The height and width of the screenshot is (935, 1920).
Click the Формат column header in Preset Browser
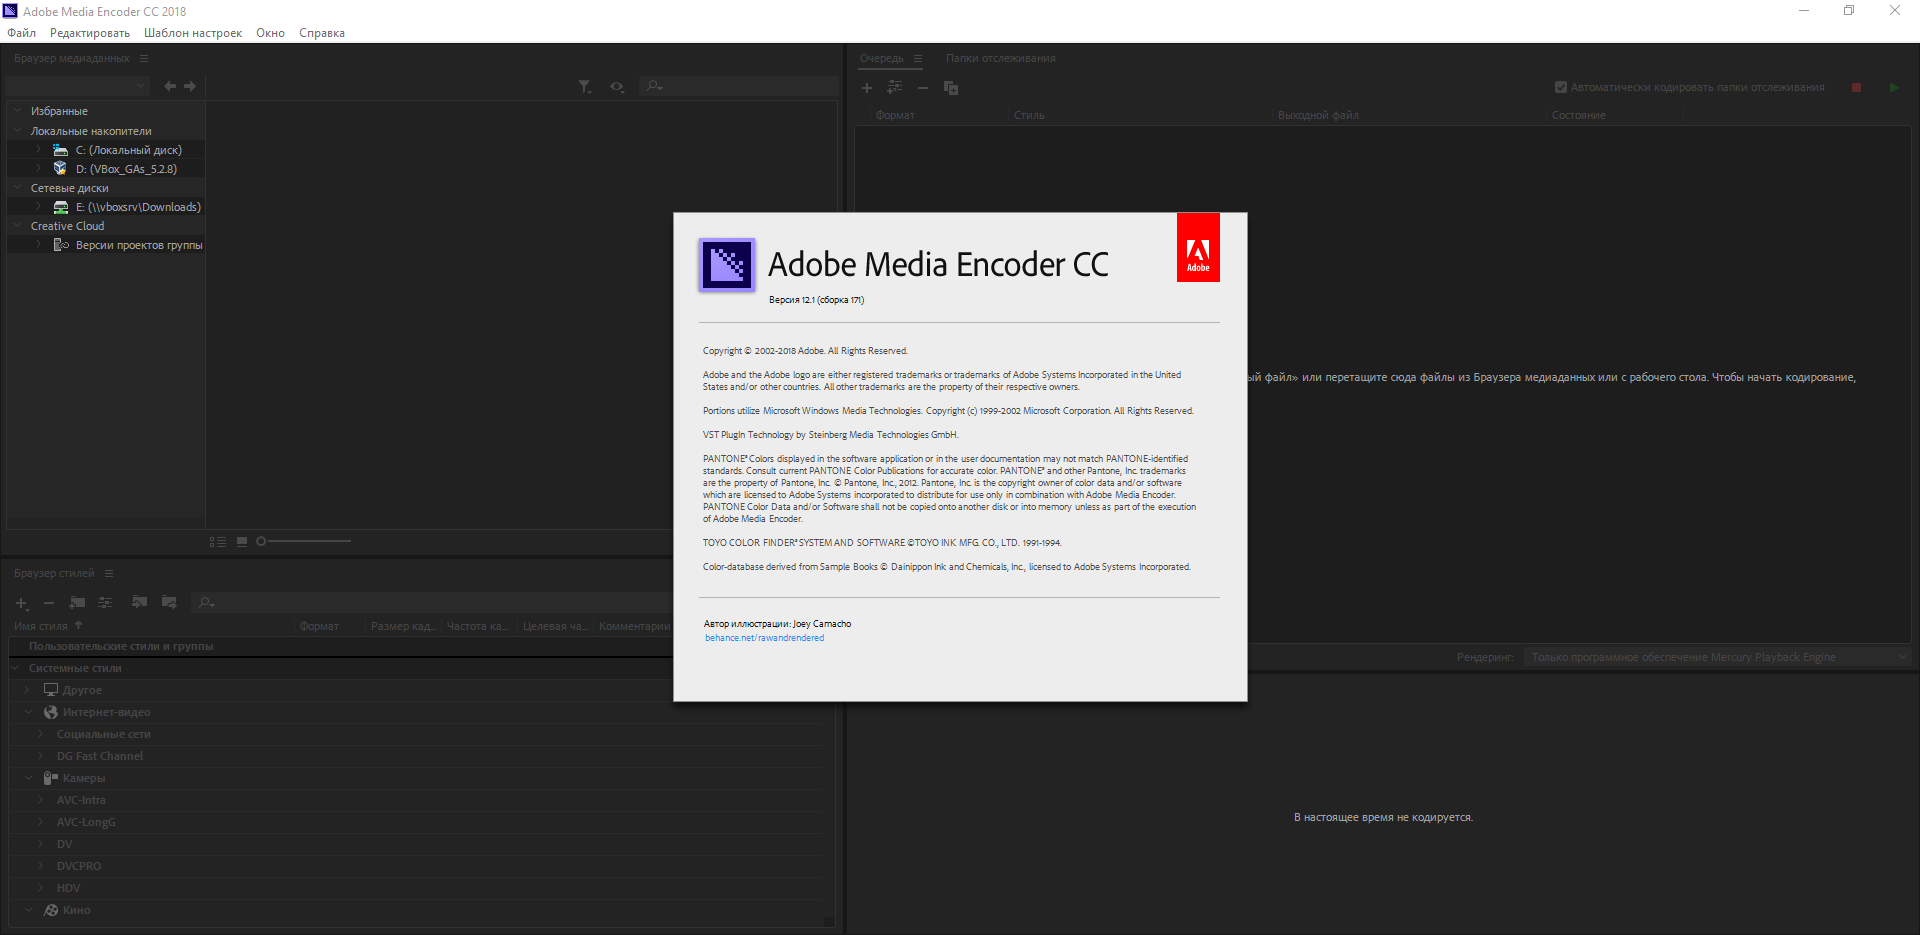(x=319, y=626)
